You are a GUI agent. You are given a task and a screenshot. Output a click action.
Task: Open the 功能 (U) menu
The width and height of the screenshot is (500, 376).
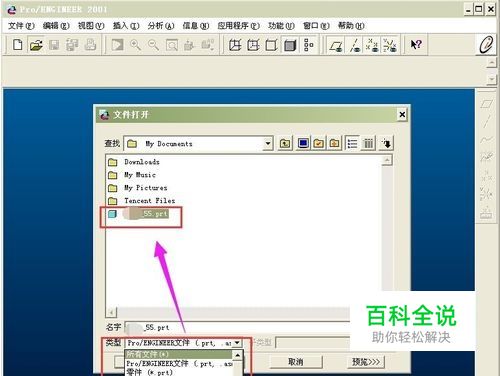281,26
